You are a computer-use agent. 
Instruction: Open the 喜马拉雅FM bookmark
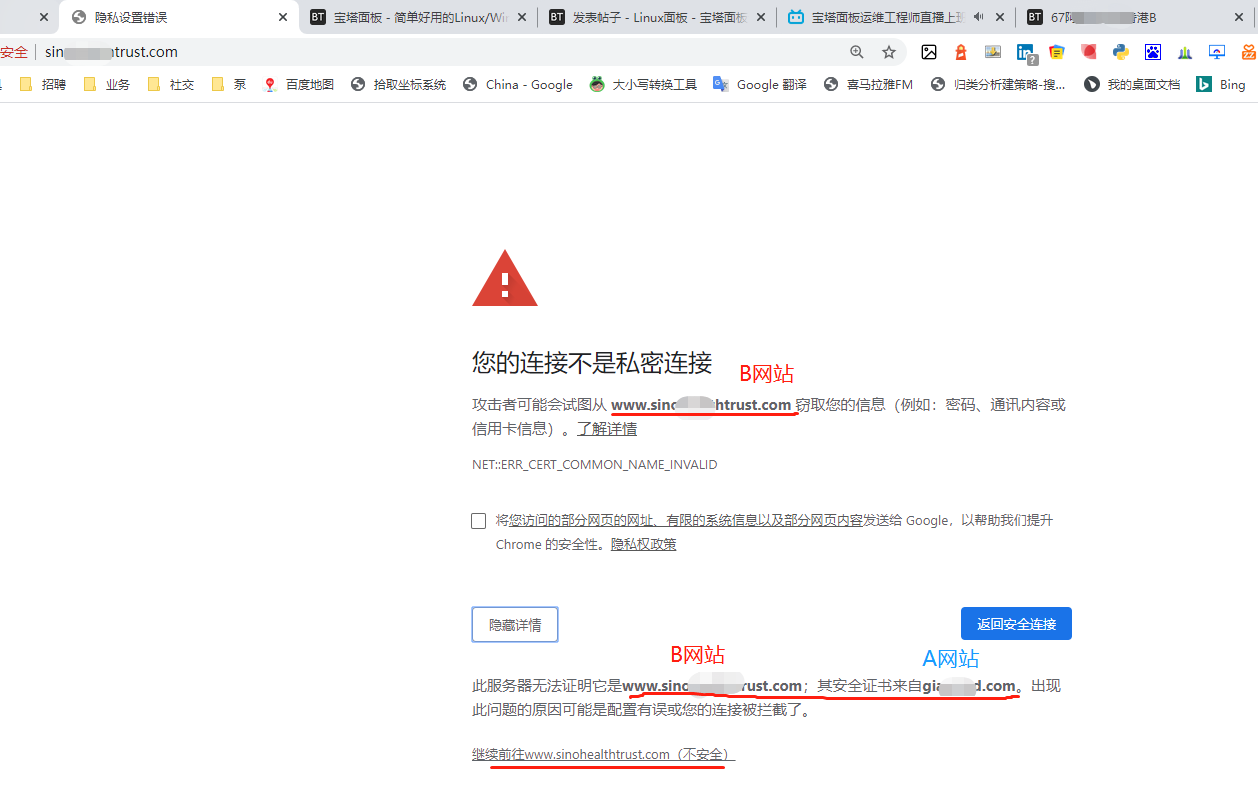pyautogui.click(x=869, y=85)
